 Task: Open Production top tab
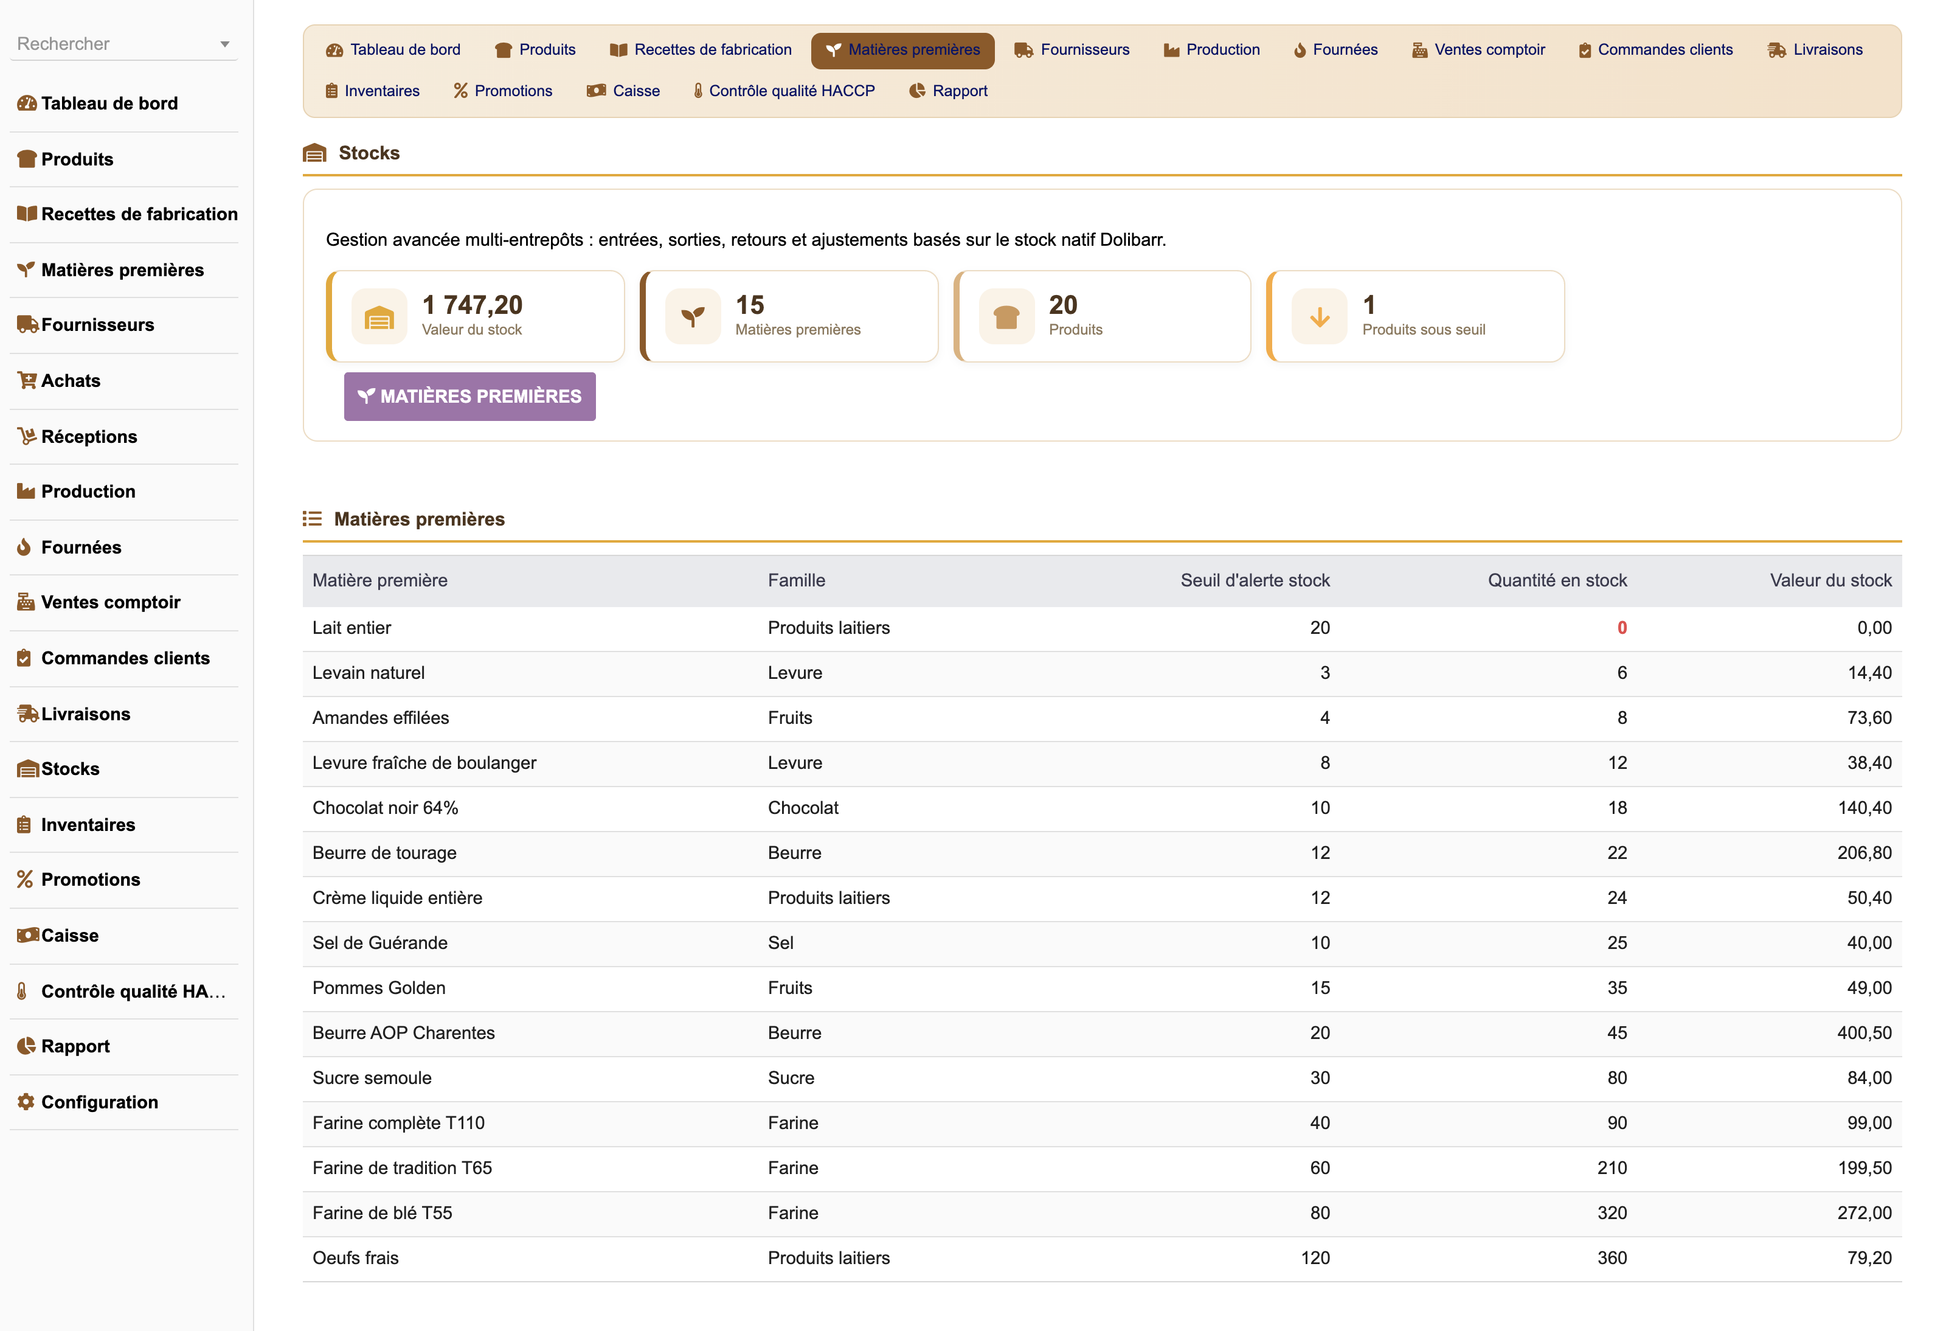coord(1212,50)
